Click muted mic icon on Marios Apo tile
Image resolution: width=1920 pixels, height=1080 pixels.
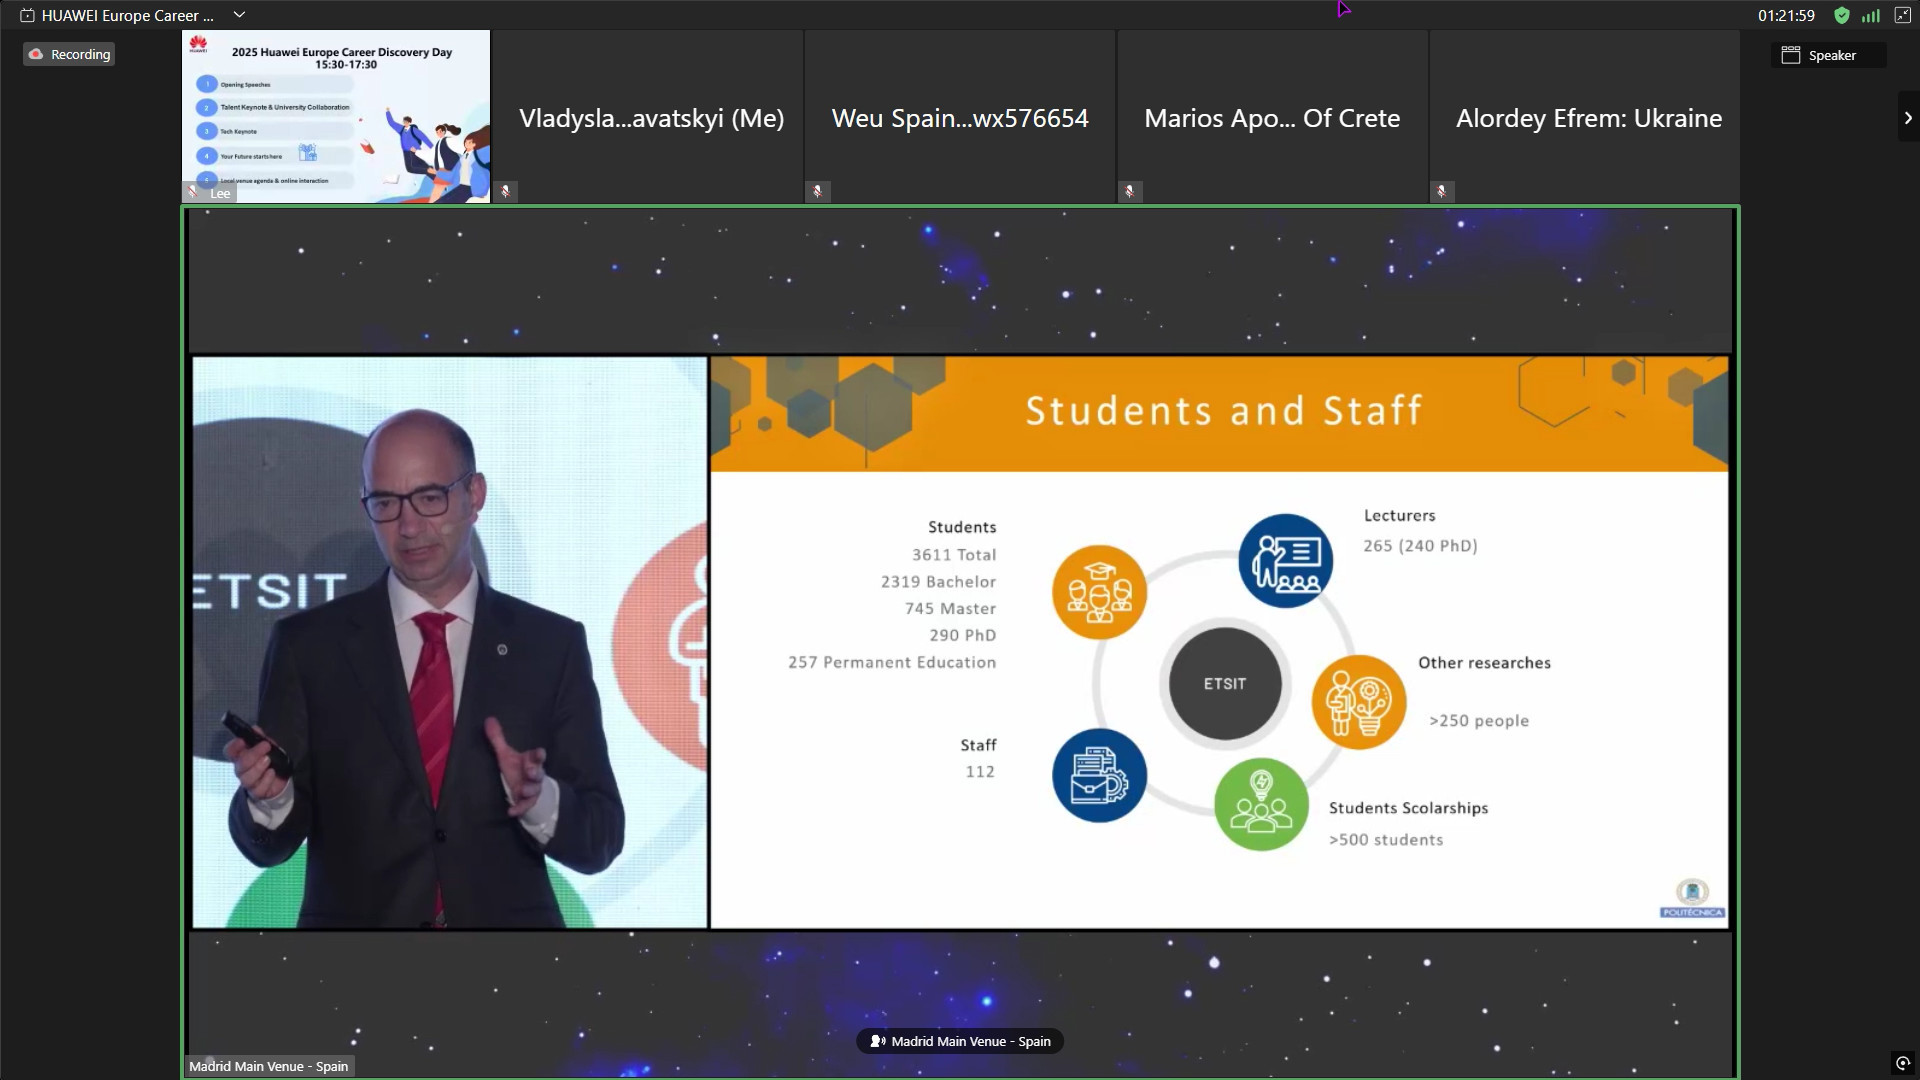click(1130, 191)
